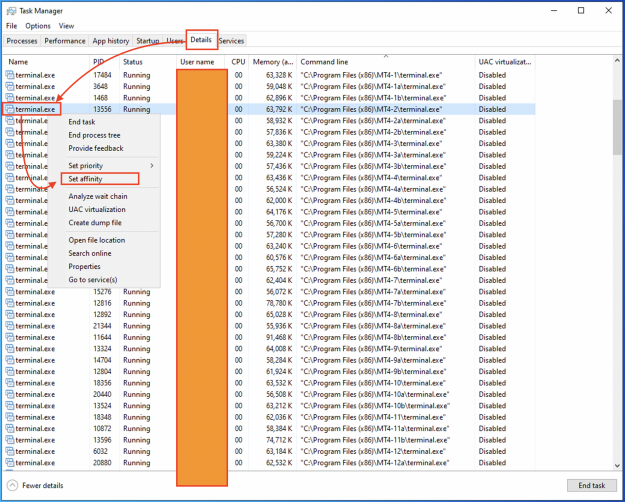Click the terminal.exe icon for PID 18348
This screenshot has height=502, width=625.
tap(10, 417)
